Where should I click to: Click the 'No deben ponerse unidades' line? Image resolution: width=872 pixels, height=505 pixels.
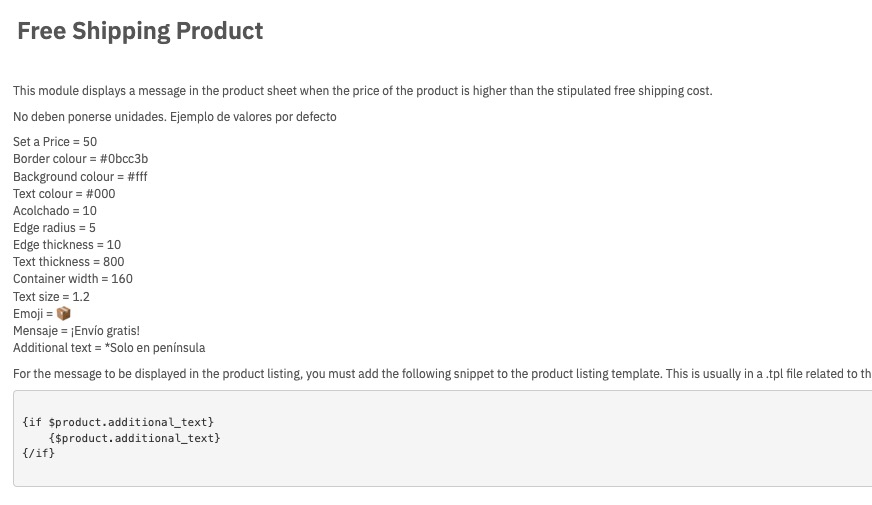175,117
